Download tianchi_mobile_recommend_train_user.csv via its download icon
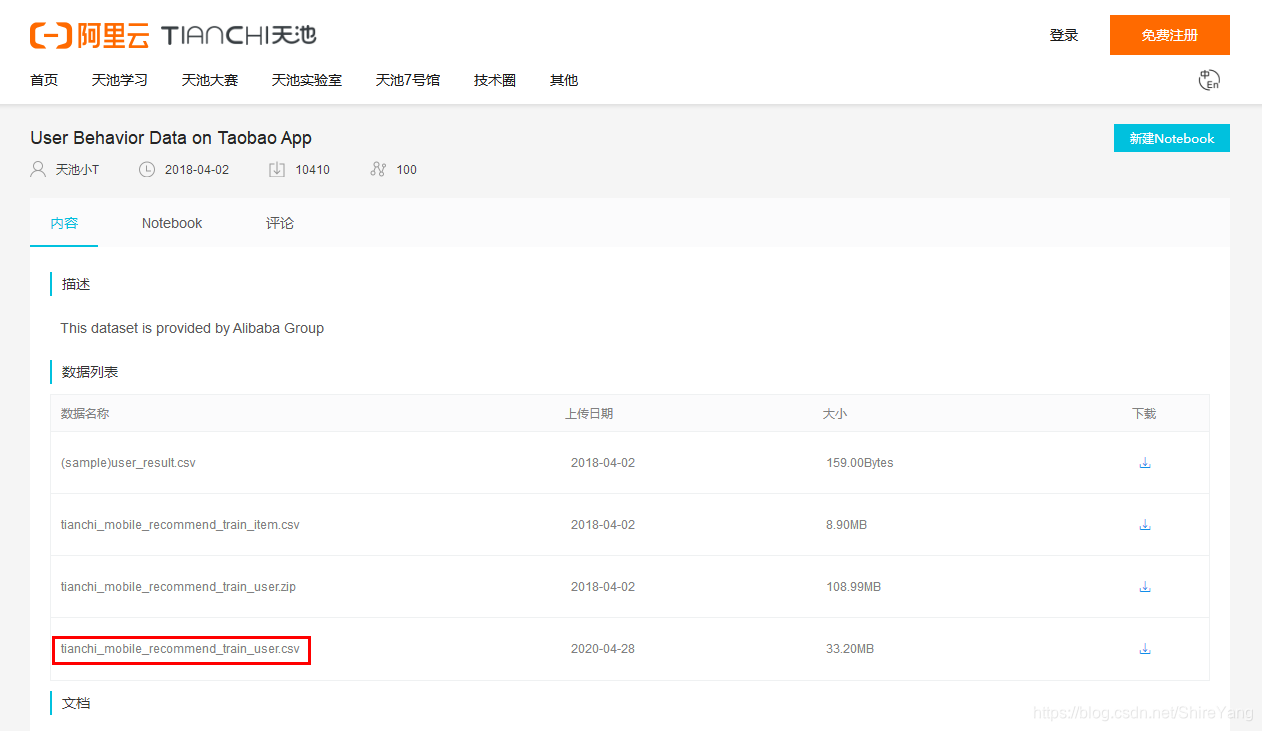 [x=1145, y=649]
